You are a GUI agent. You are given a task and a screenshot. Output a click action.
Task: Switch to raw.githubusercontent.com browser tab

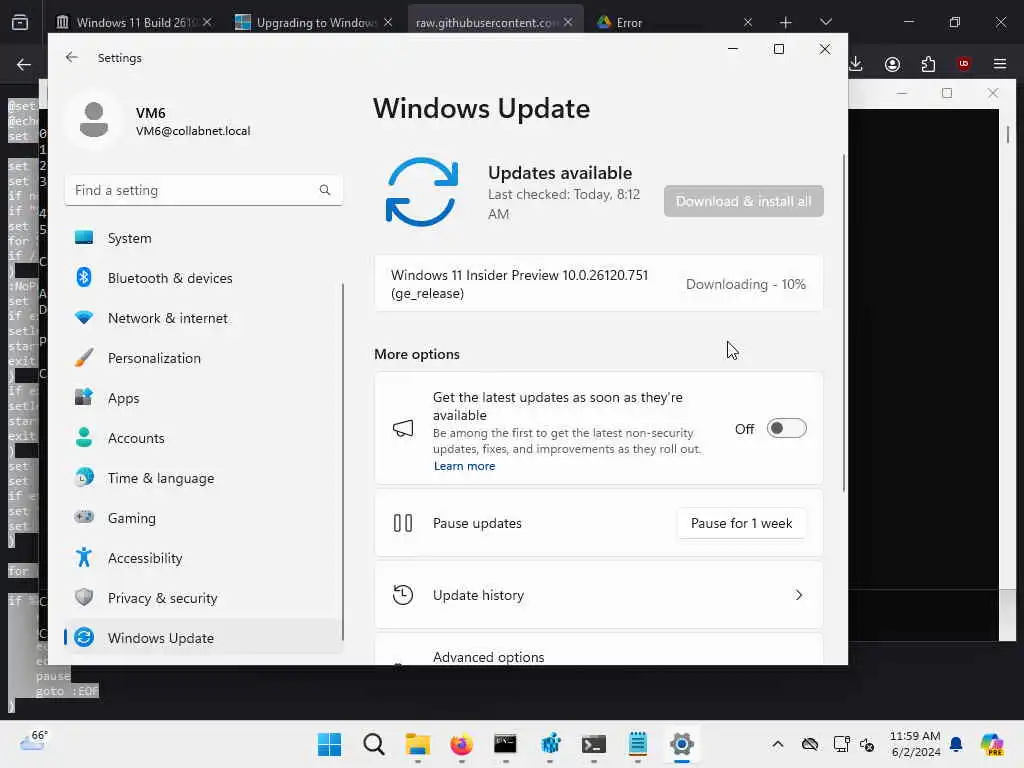pos(494,22)
